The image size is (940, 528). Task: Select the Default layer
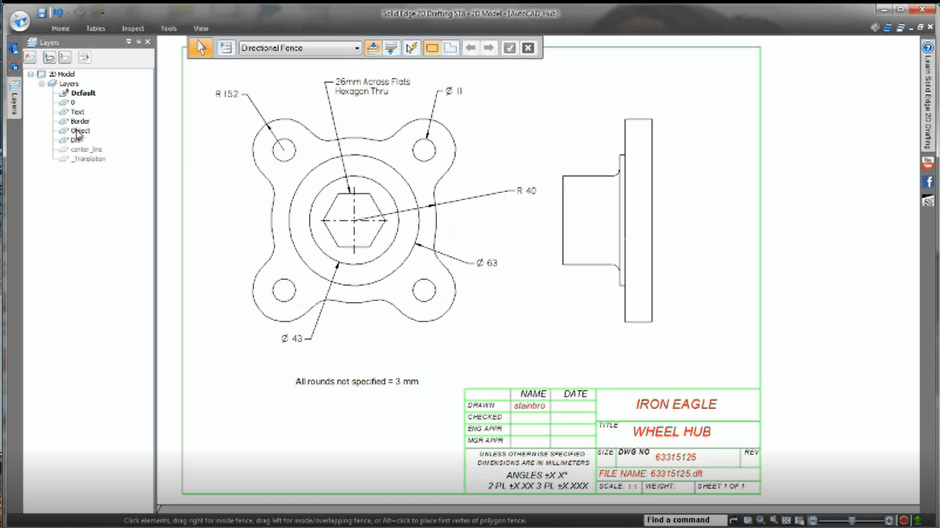[x=83, y=93]
